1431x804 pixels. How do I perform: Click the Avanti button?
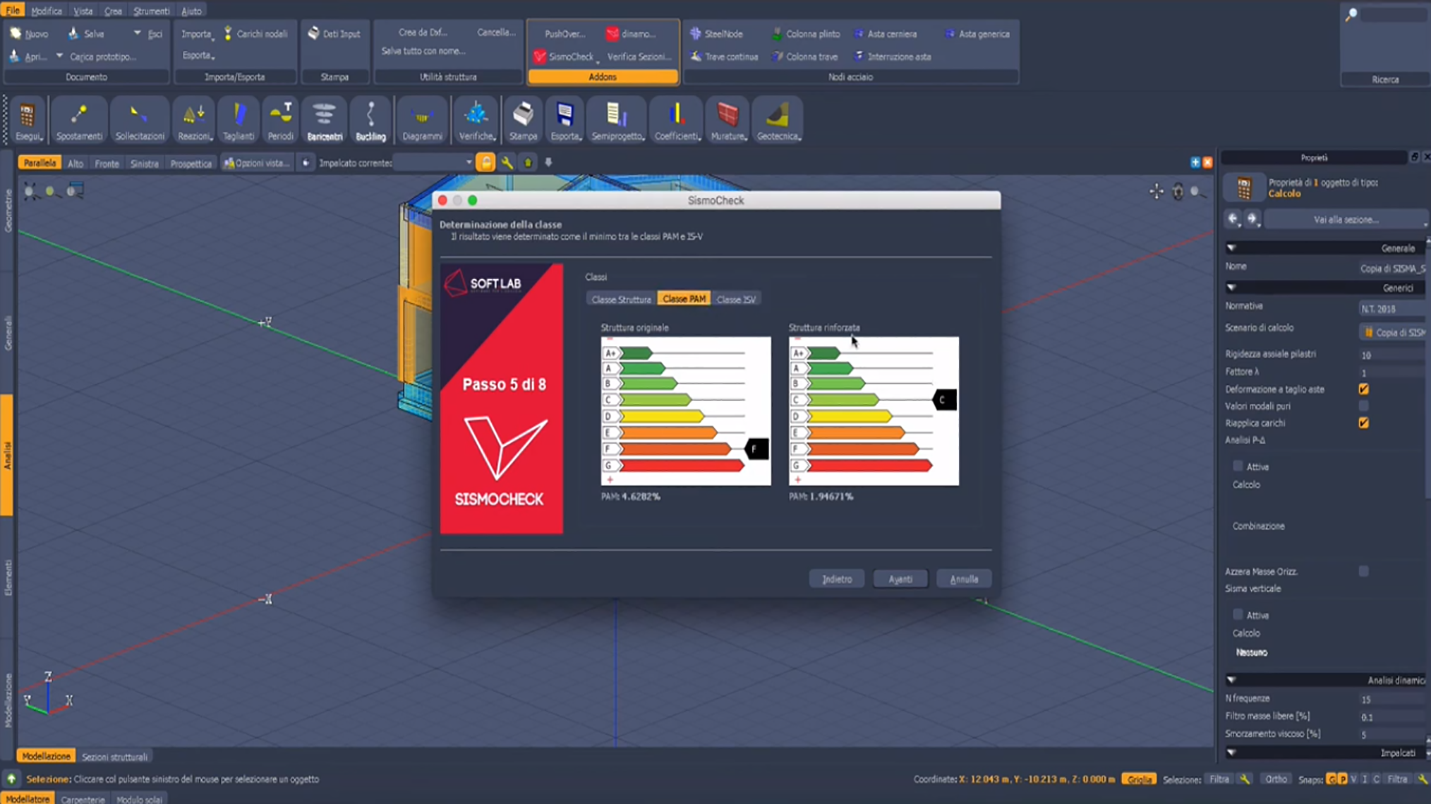coord(900,579)
